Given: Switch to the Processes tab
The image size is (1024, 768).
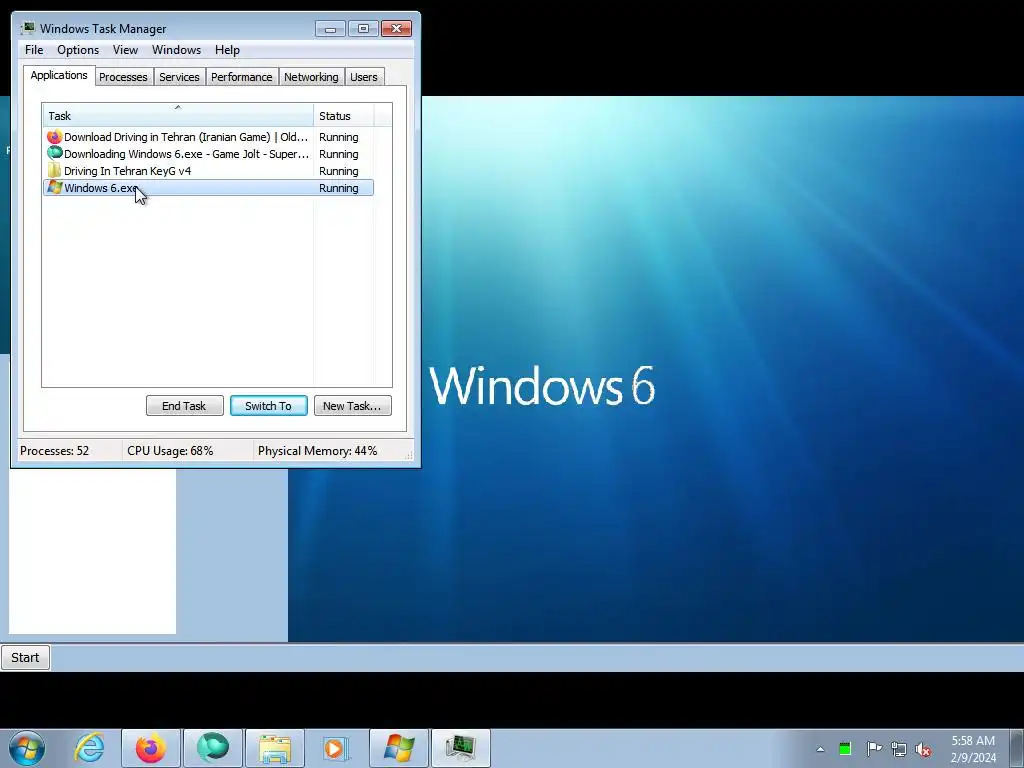Looking at the screenshot, I should 123,76.
